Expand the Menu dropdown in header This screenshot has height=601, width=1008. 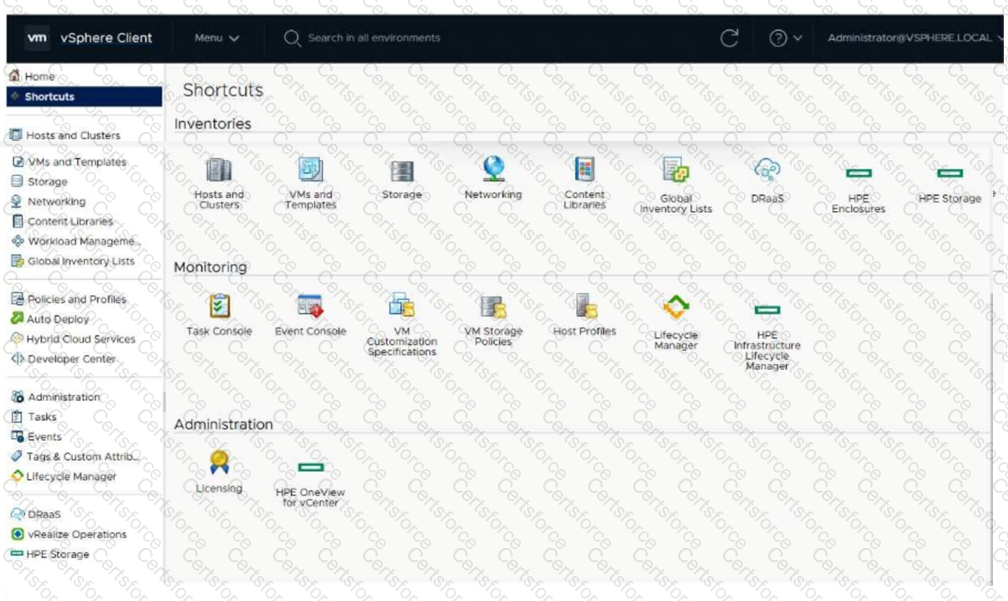[x=217, y=38]
